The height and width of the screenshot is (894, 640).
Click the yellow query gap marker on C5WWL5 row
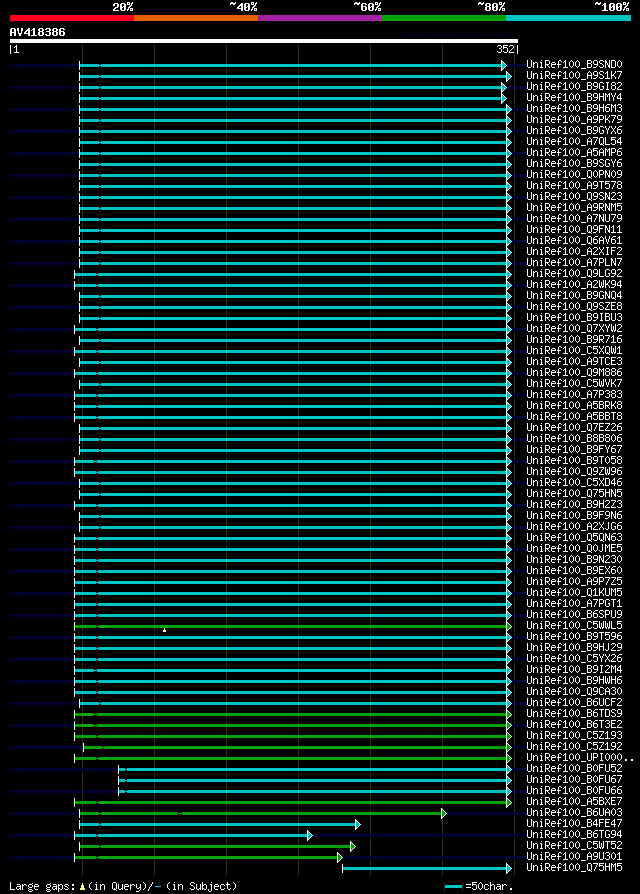point(165,630)
